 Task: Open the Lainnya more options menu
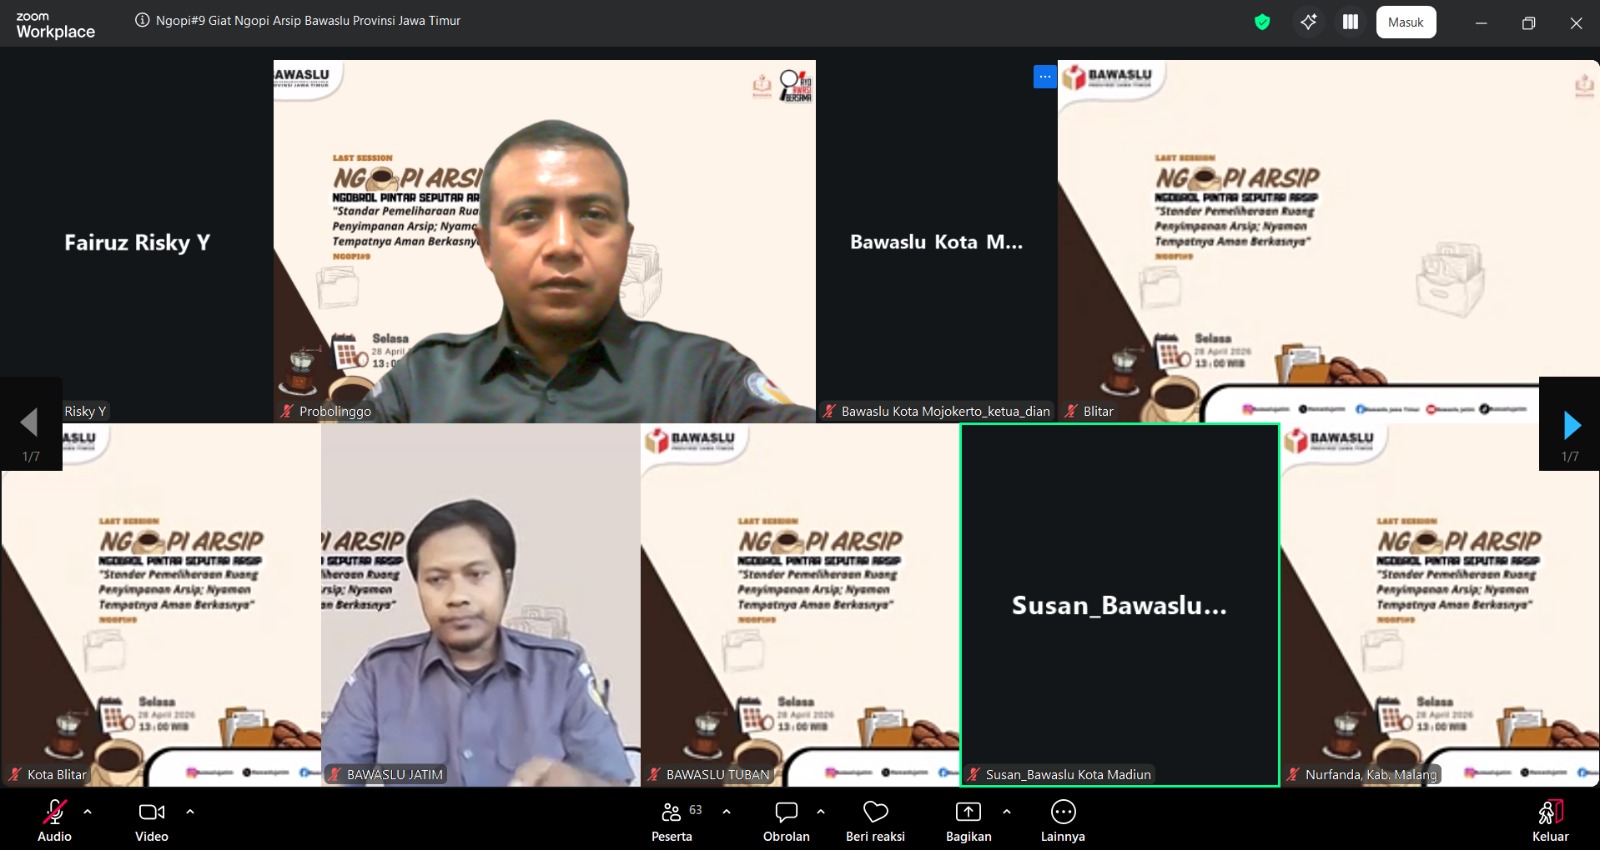[x=1063, y=812]
